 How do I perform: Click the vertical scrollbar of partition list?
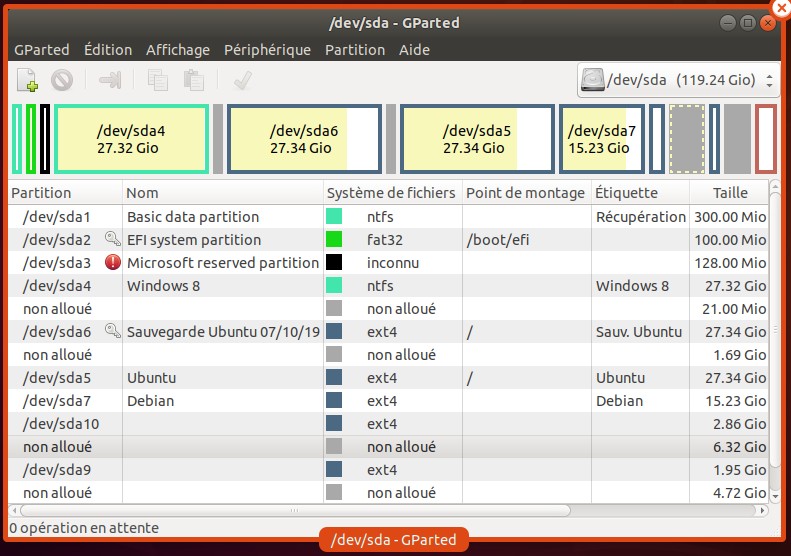coord(775,329)
